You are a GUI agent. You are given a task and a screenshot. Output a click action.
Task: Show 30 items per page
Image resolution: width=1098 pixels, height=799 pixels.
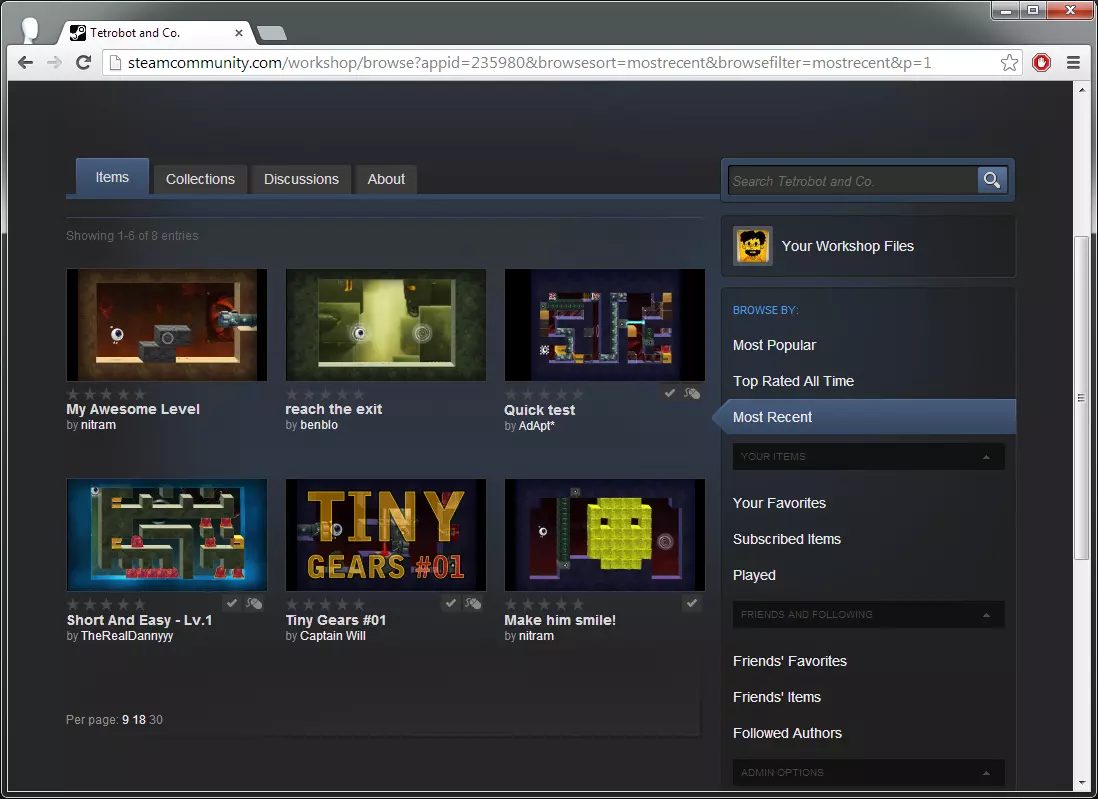point(156,720)
